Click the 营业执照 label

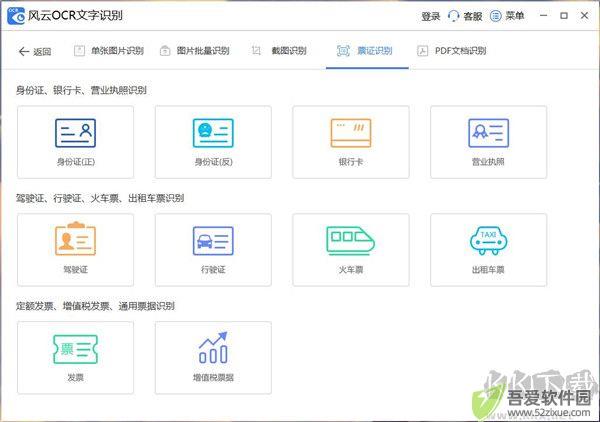(488, 162)
